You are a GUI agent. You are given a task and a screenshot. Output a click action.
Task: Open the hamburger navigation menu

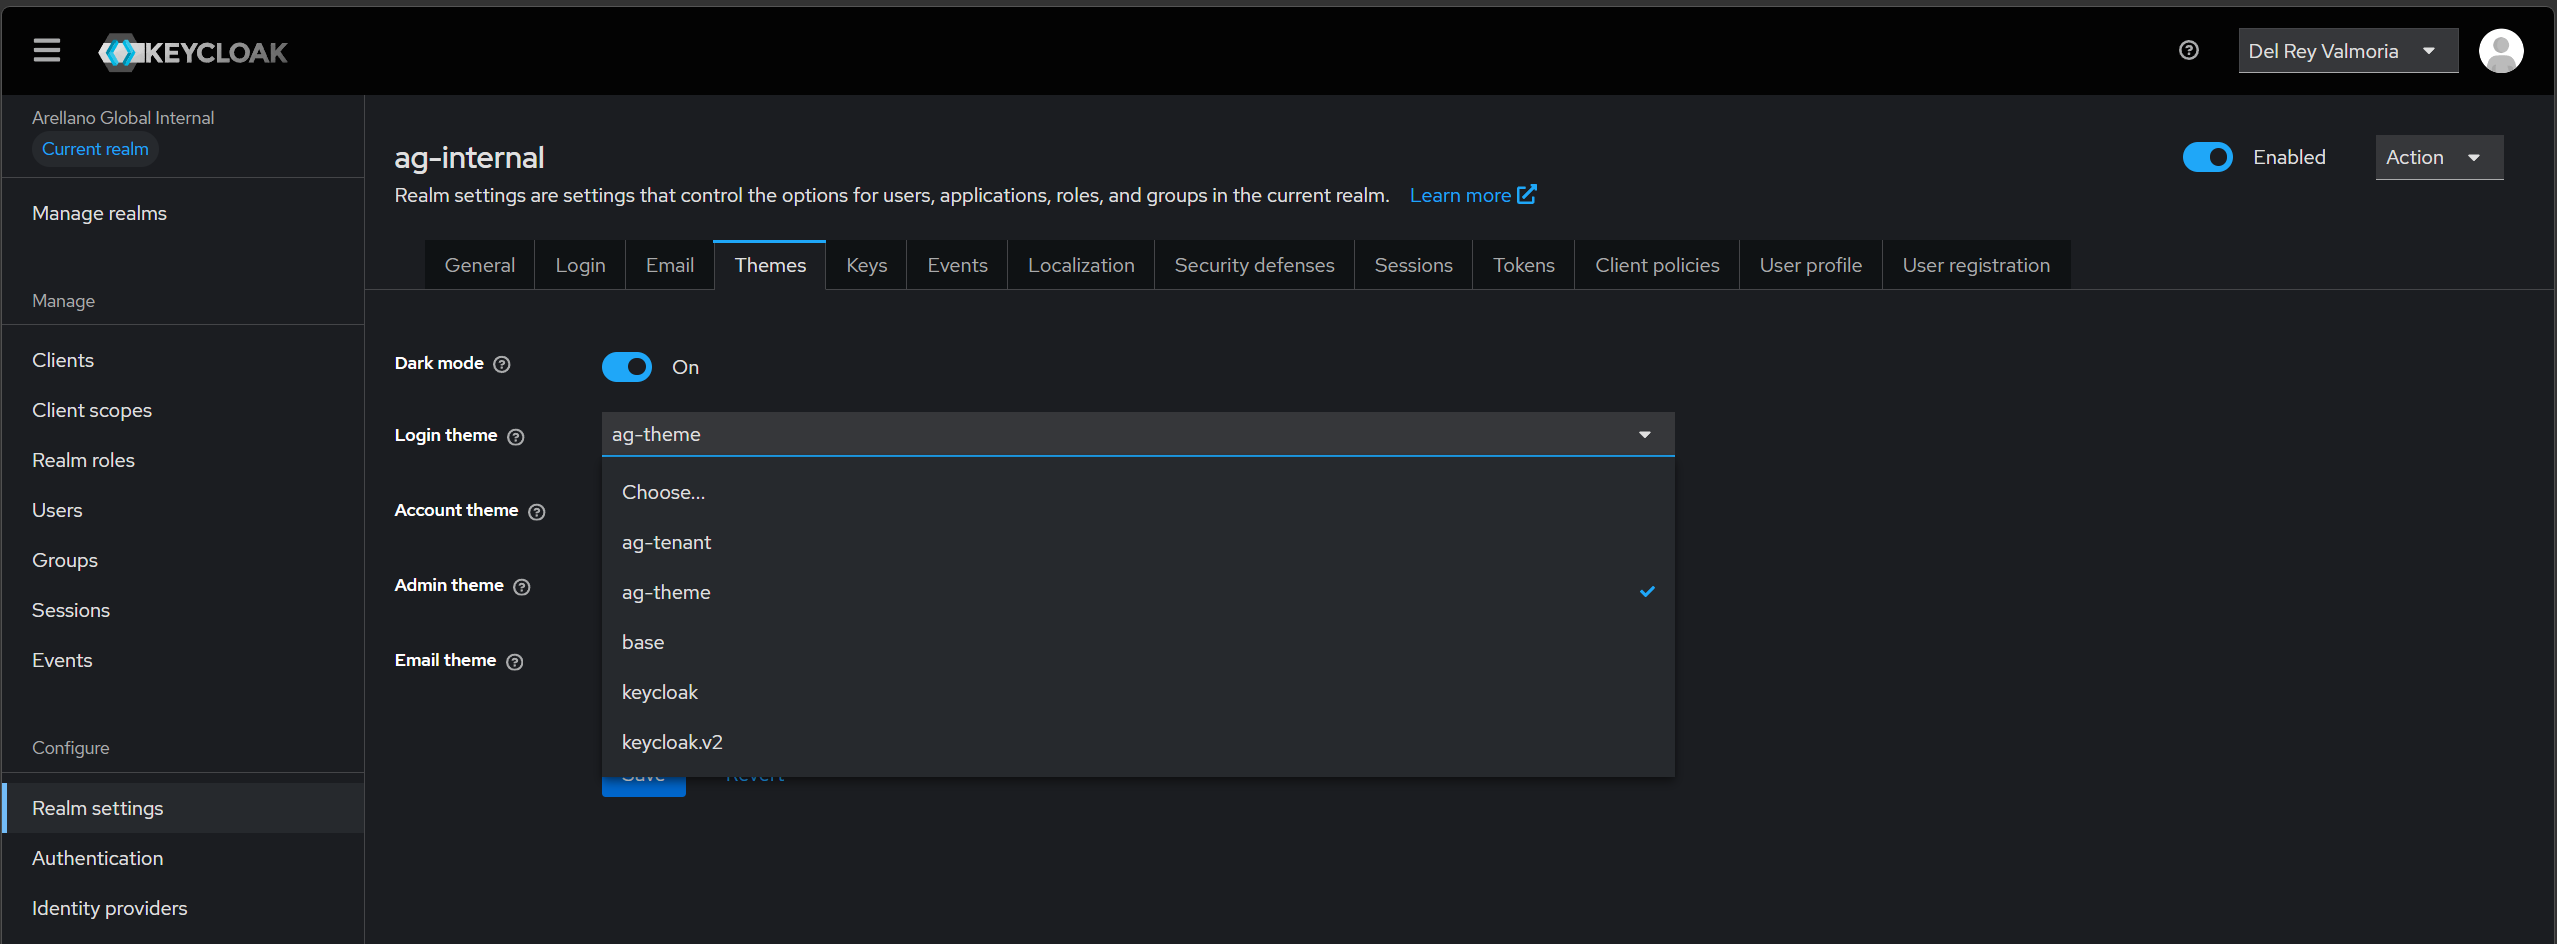(x=47, y=50)
